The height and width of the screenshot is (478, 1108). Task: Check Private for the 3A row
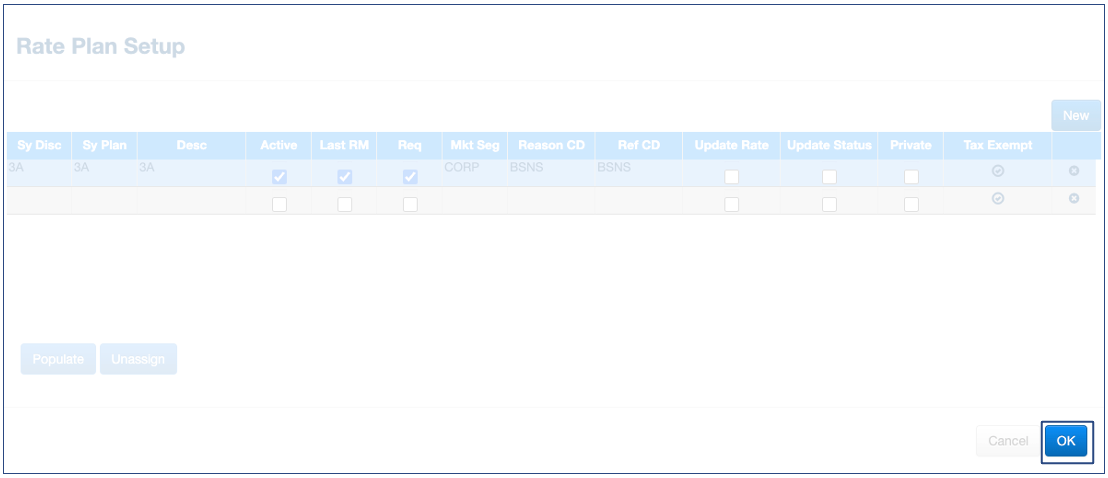(x=911, y=177)
